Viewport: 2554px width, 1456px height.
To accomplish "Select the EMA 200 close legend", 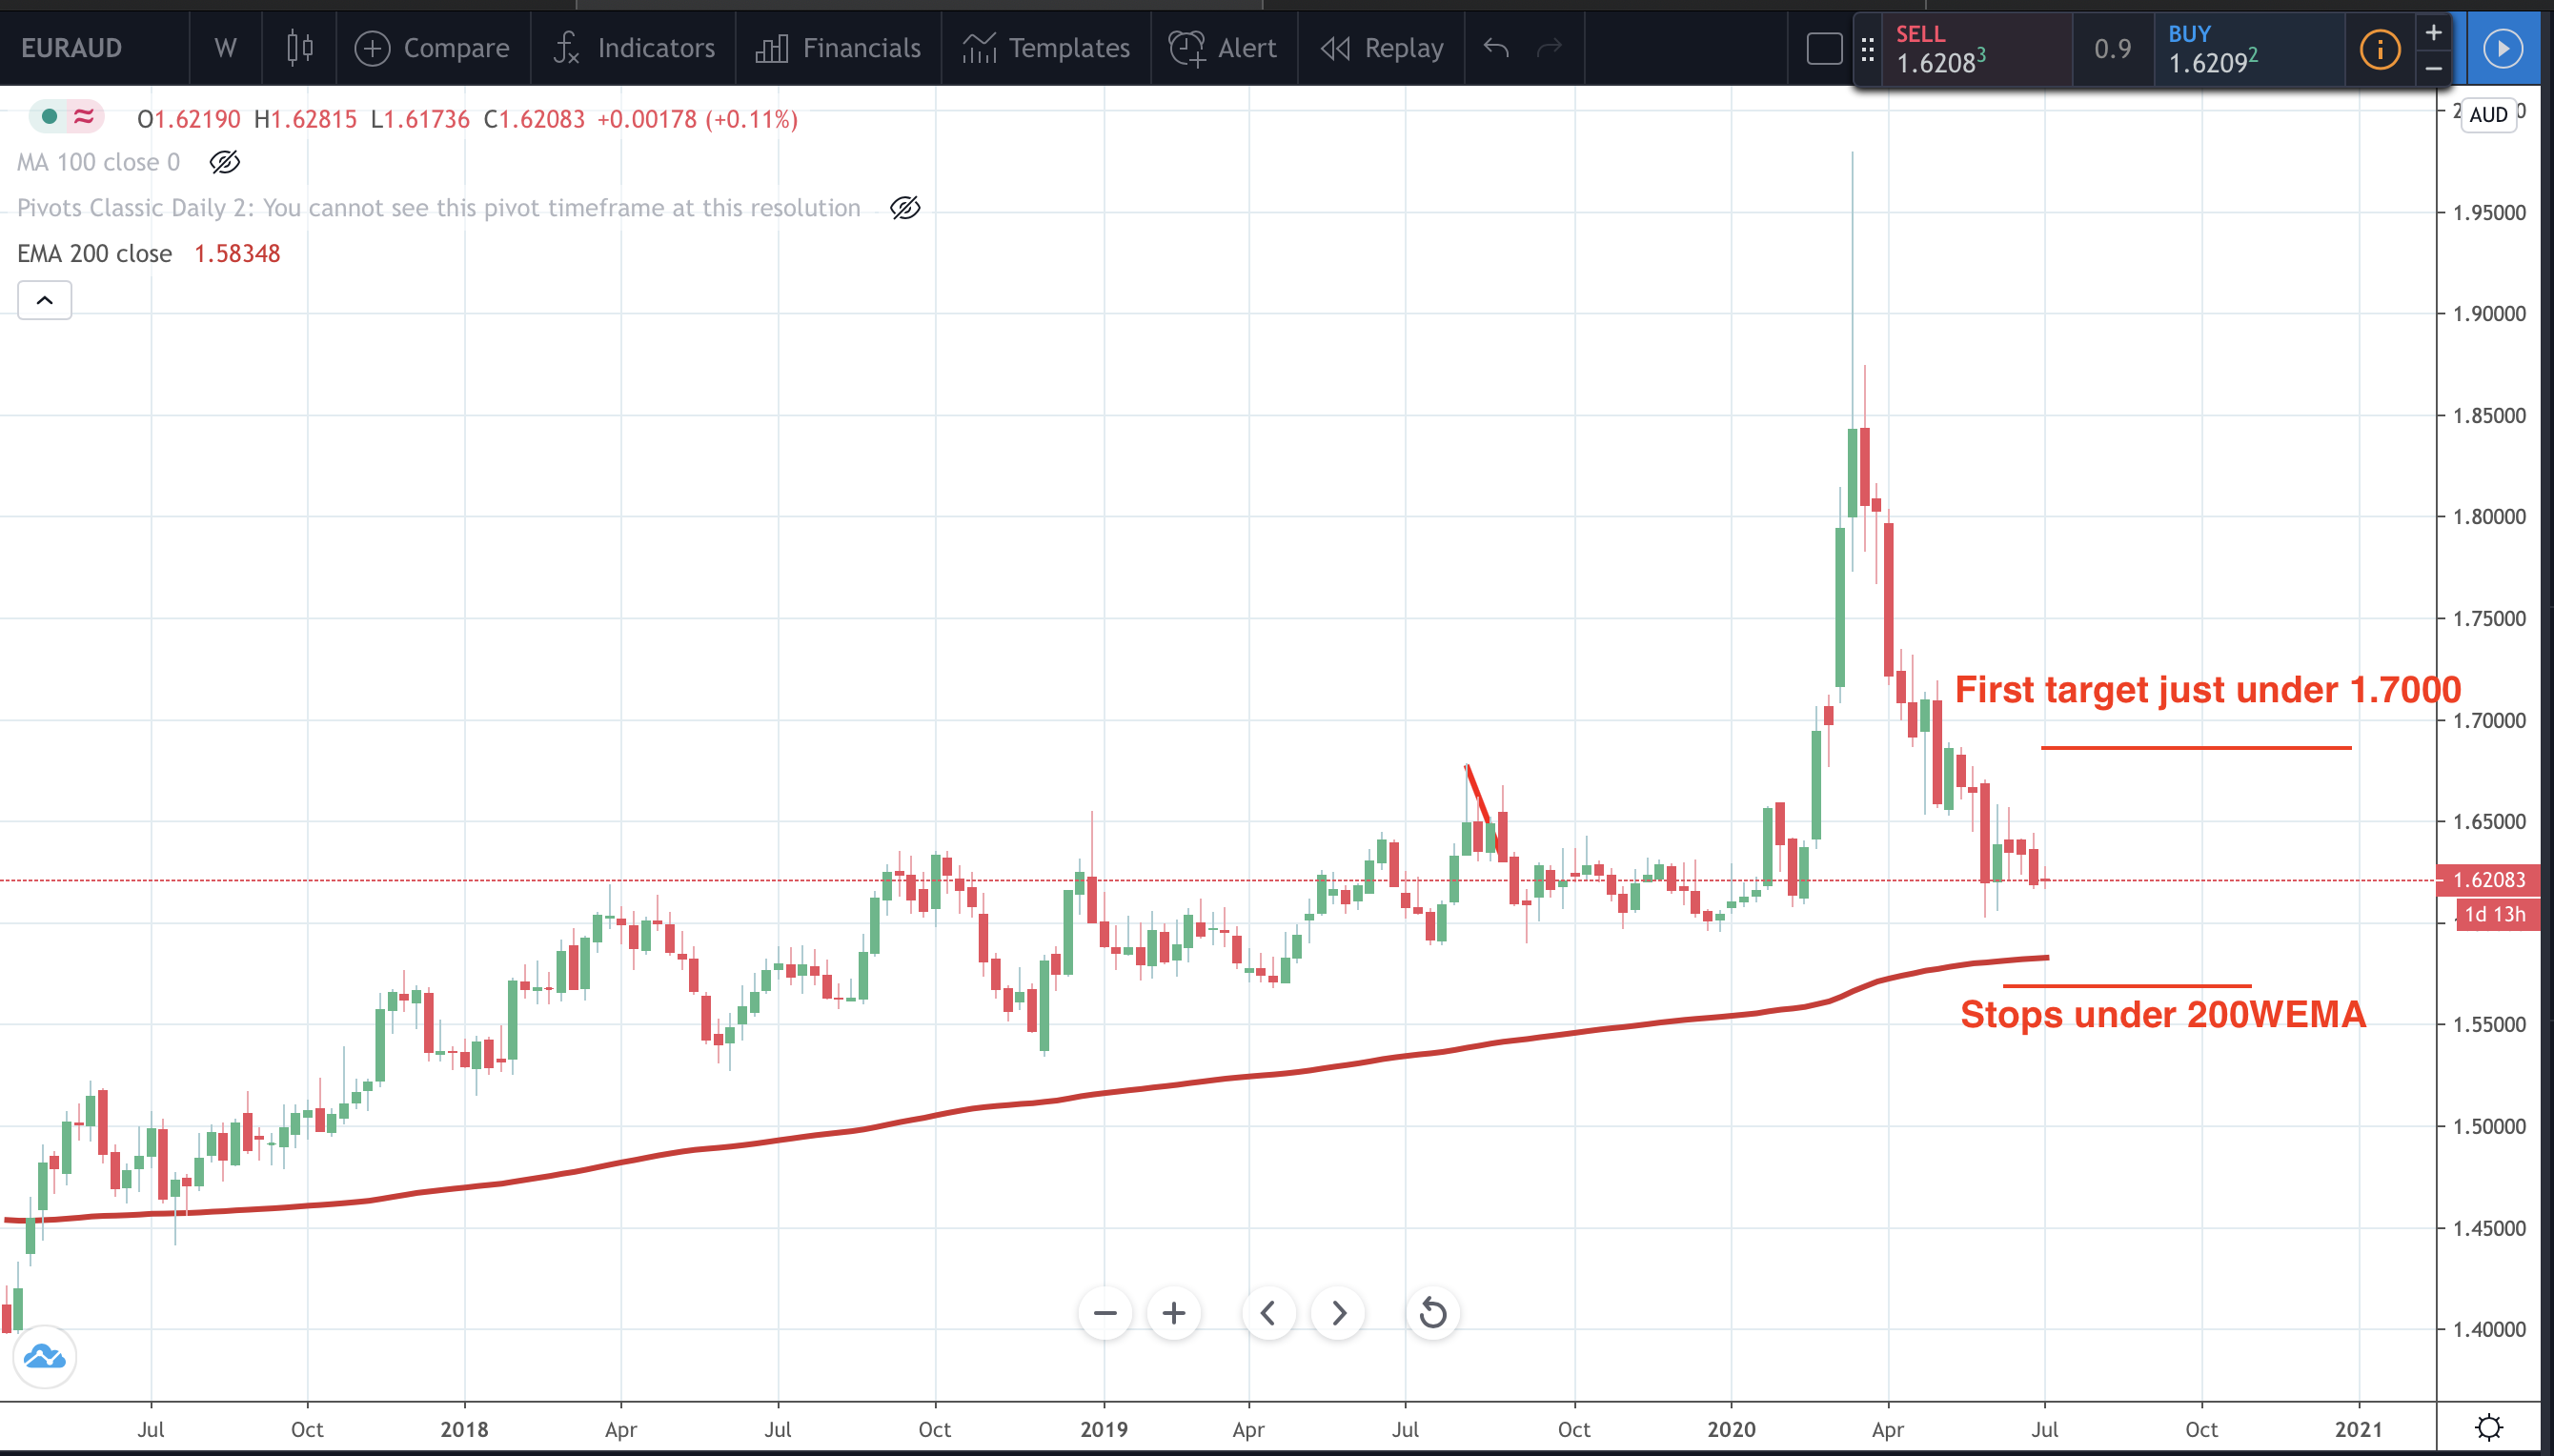I will point(94,254).
